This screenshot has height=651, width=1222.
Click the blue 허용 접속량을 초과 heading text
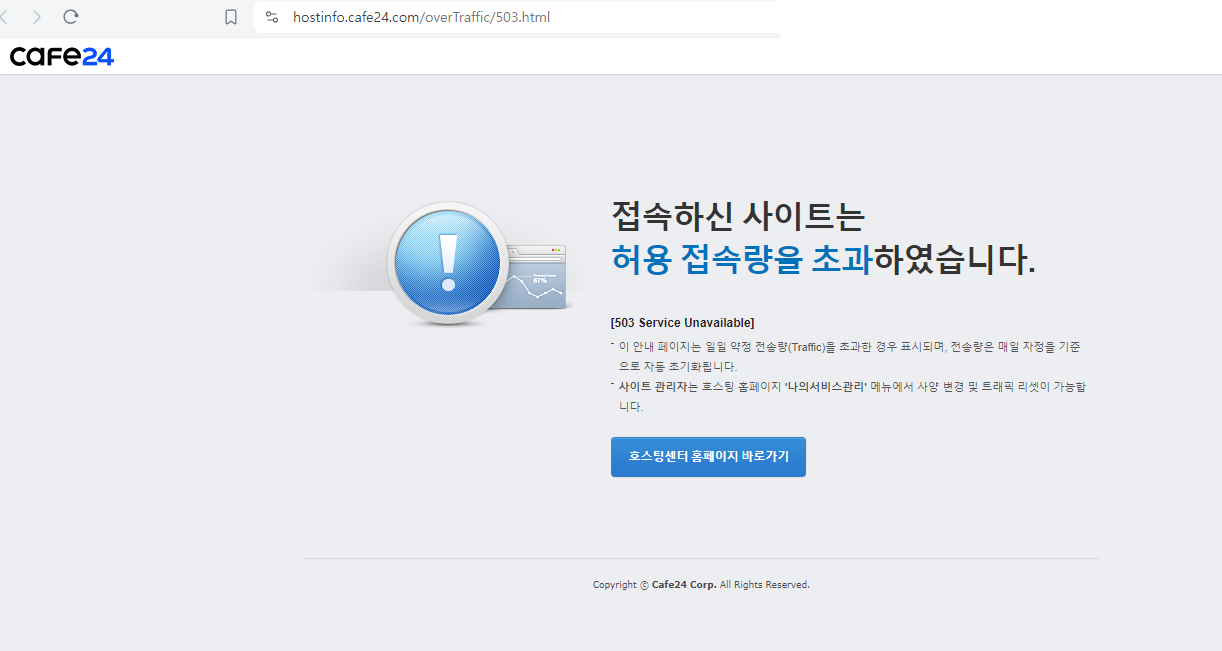(x=742, y=259)
